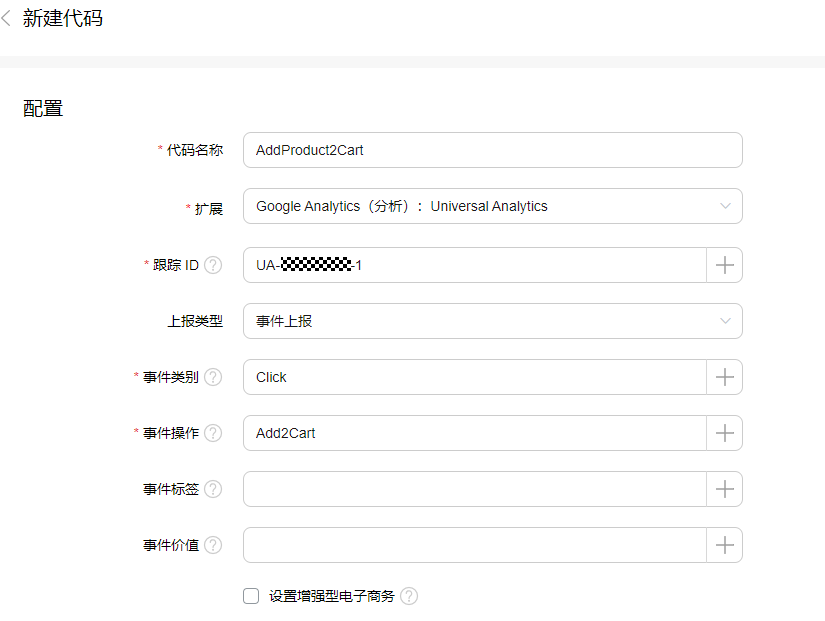Click the back arrow beside 新建代码

pyautogui.click(x=7, y=19)
